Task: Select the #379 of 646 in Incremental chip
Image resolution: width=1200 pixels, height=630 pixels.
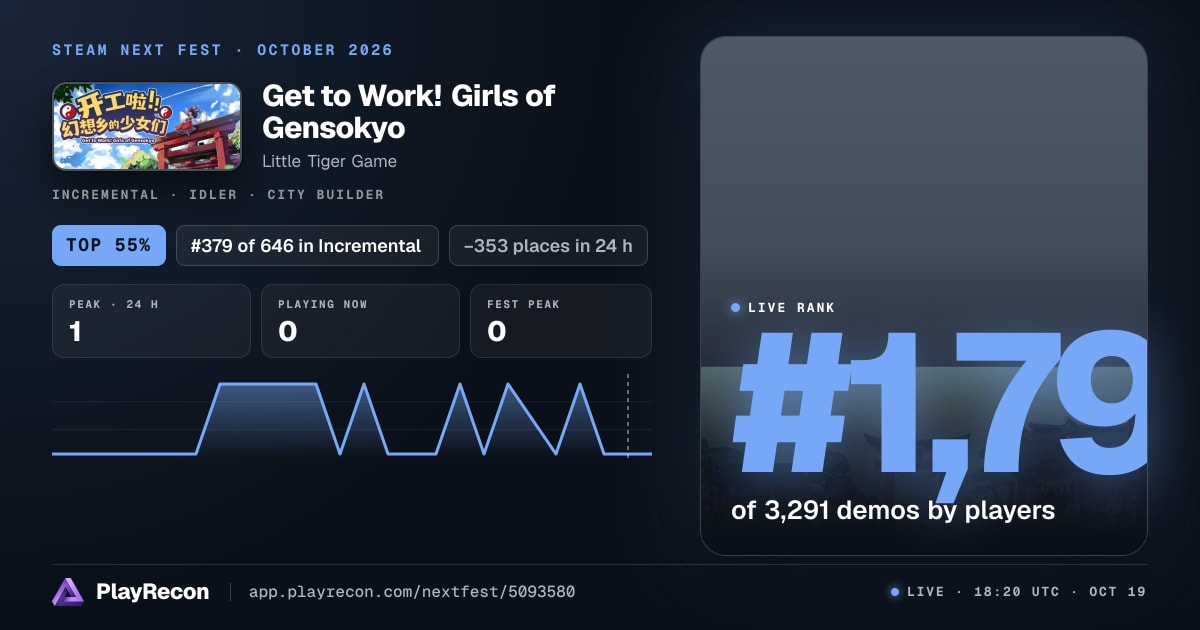Action: tap(307, 245)
